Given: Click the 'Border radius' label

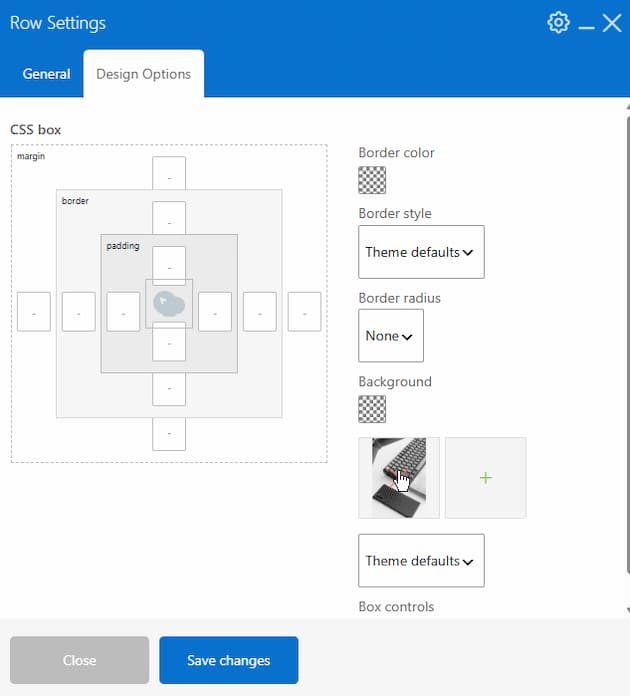Looking at the screenshot, I should pos(399,298).
